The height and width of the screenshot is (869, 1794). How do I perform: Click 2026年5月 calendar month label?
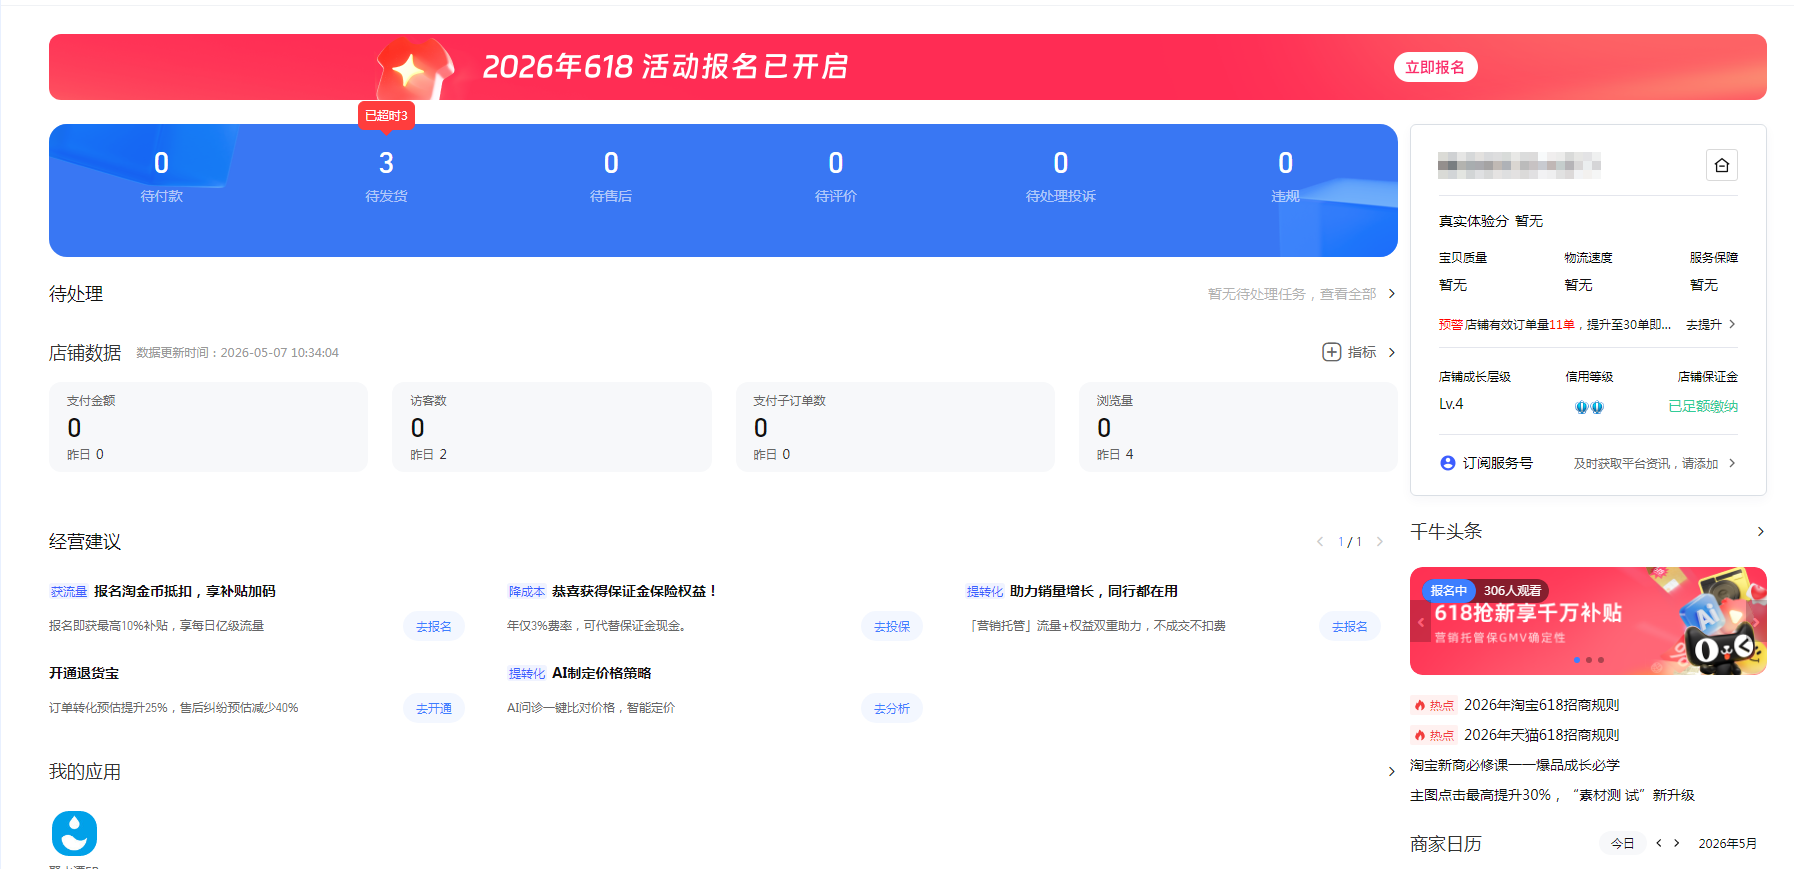pyautogui.click(x=1727, y=843)
